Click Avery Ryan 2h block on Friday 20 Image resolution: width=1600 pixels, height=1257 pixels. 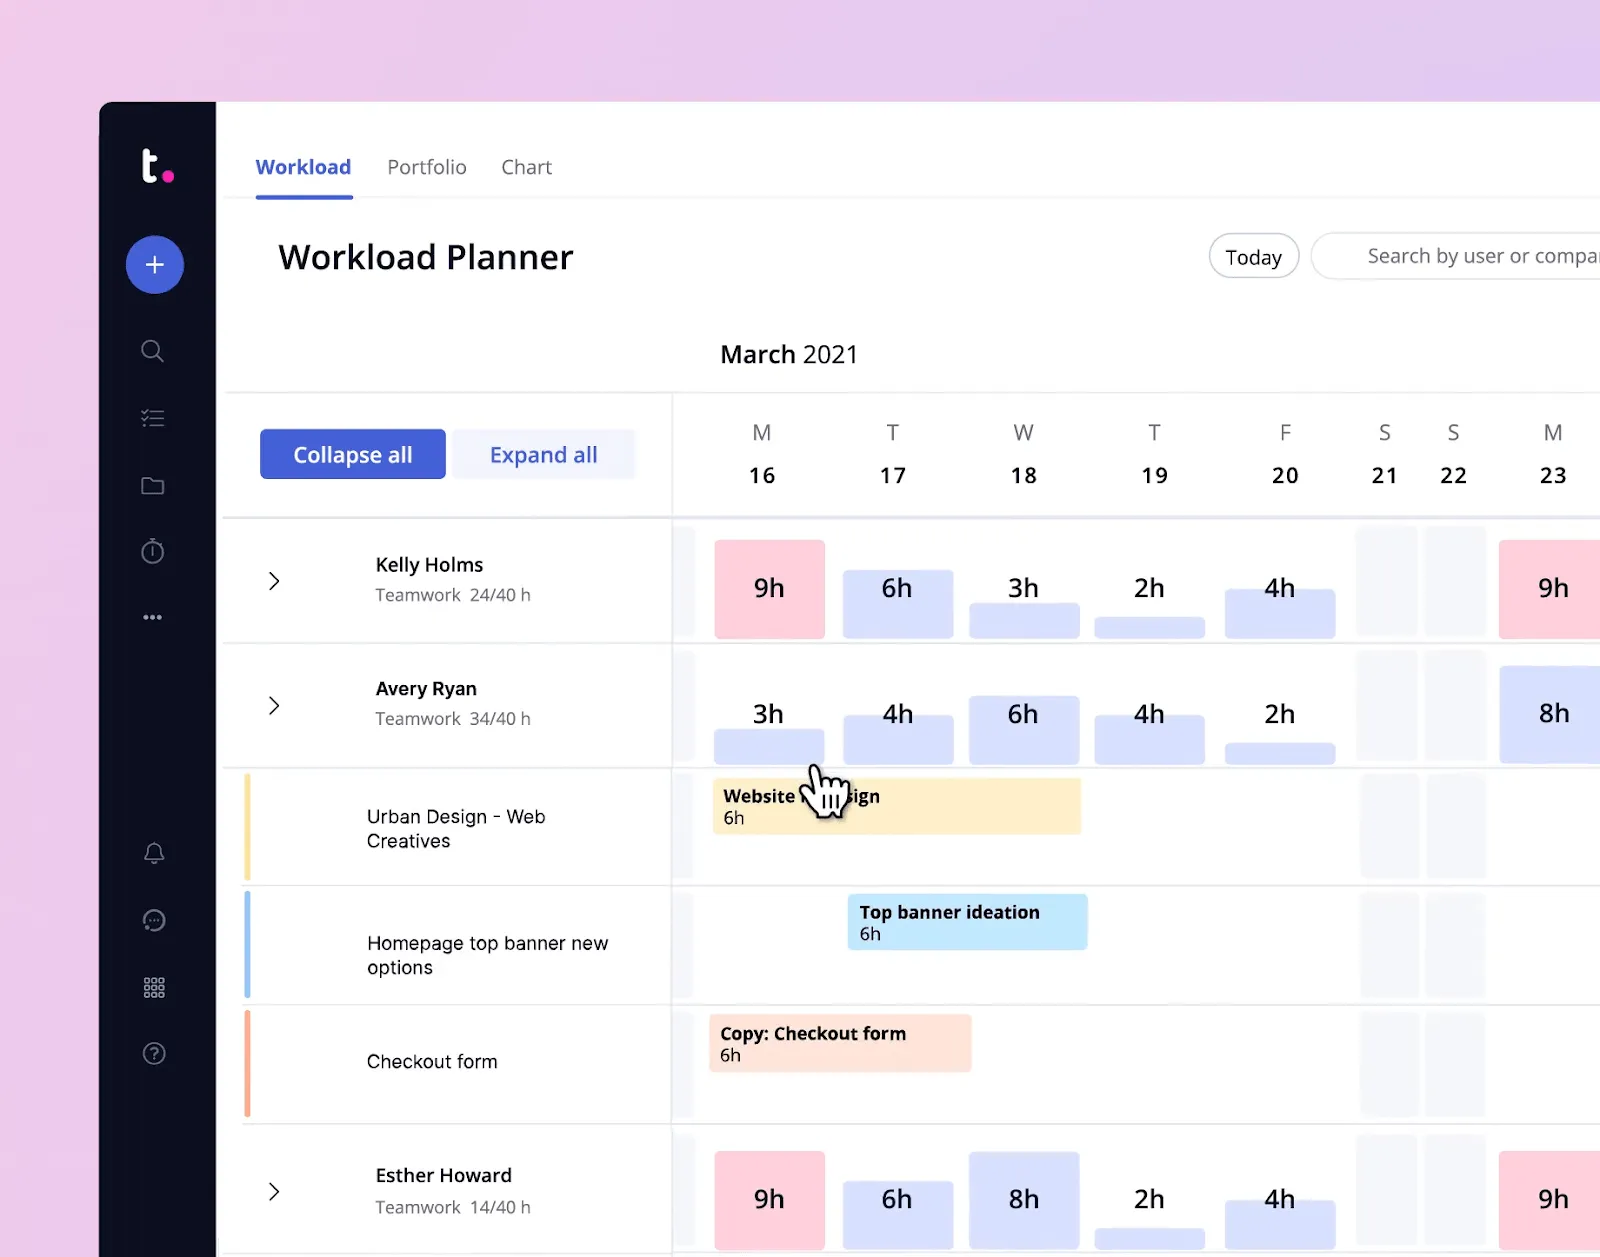[x=1280, y=753]
